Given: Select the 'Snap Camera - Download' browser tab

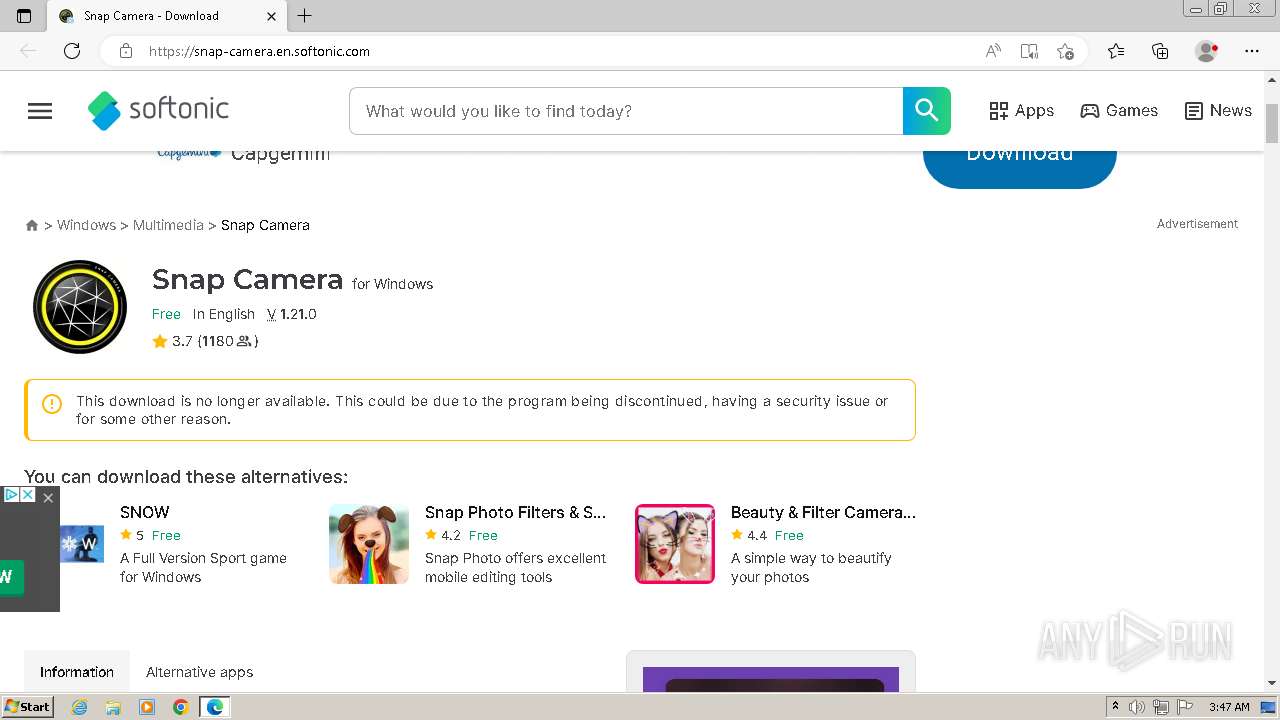Looking at the screenshot, I should click(167, 16).
